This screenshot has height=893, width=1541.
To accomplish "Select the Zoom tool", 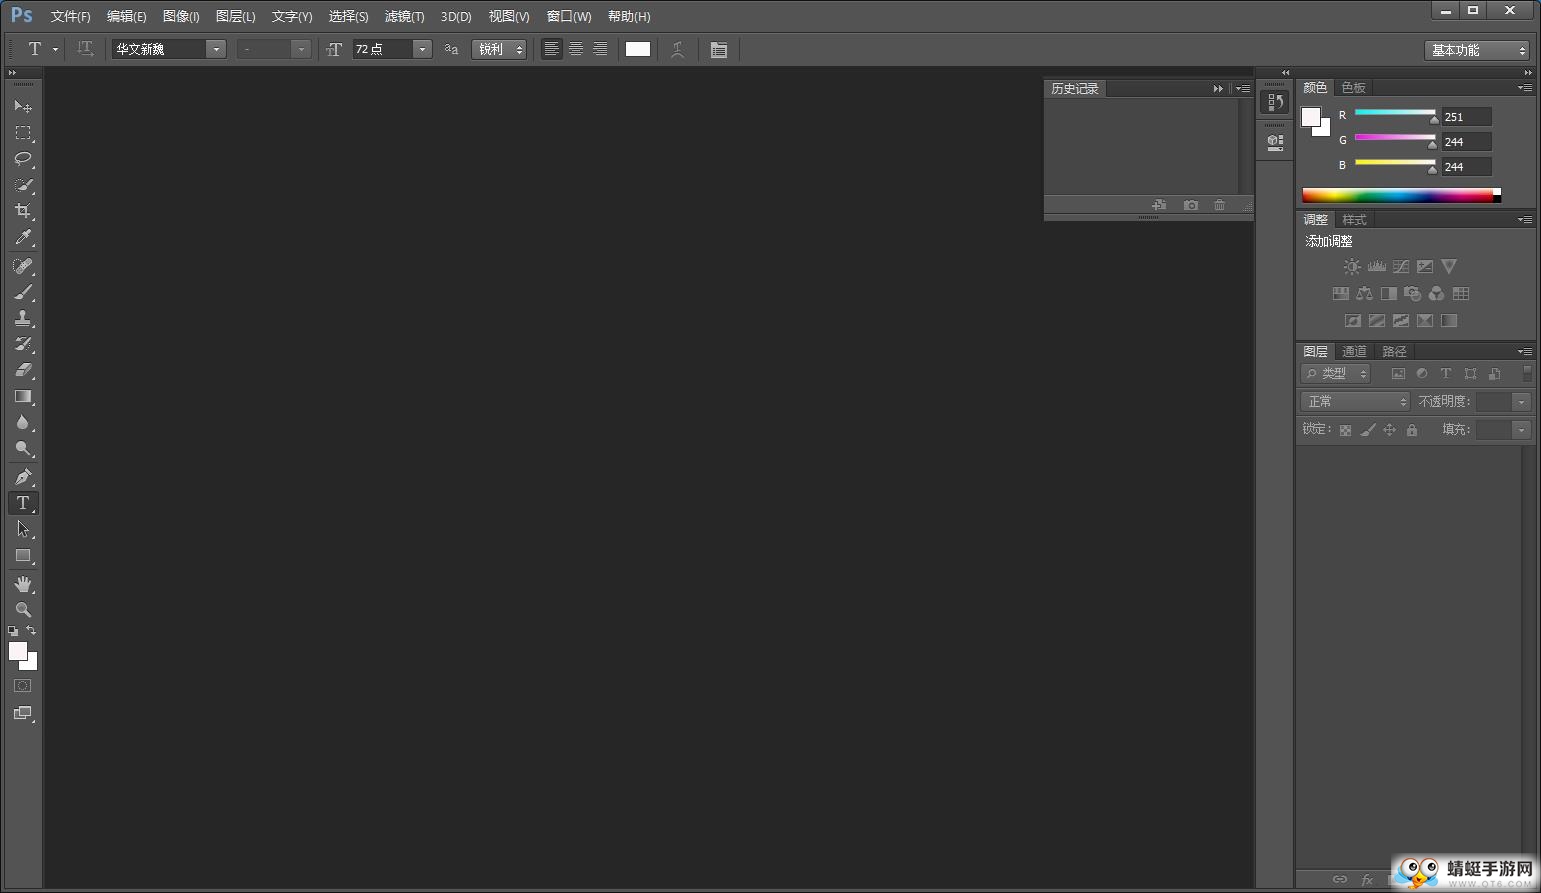I will point(23,610).
